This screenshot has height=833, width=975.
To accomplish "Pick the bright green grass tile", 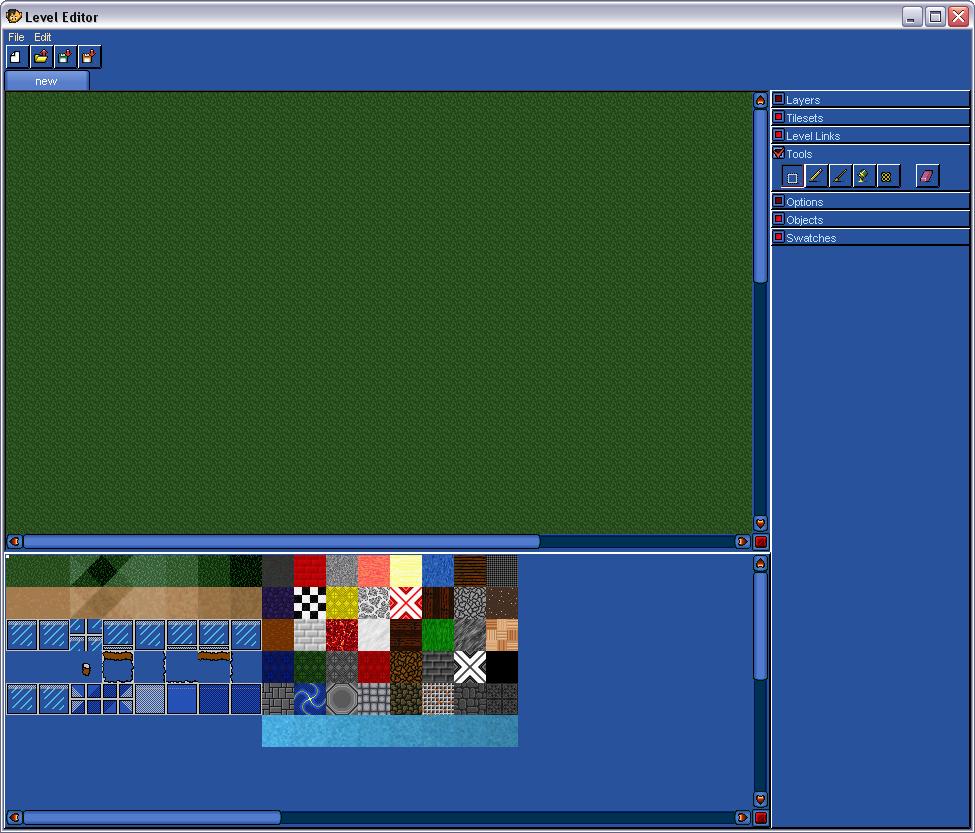I will [x=438, y=635].
